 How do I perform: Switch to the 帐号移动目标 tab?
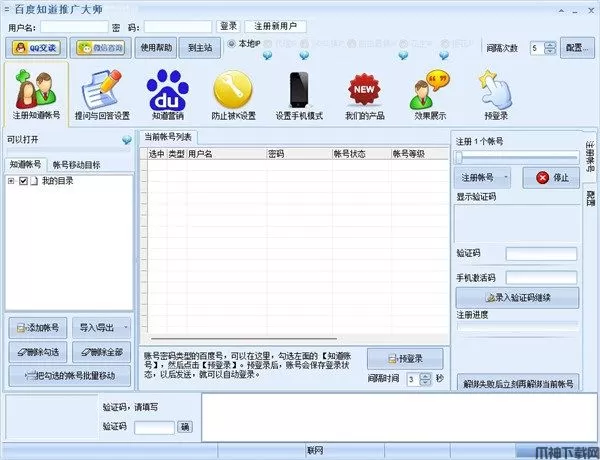coord(77,165)
